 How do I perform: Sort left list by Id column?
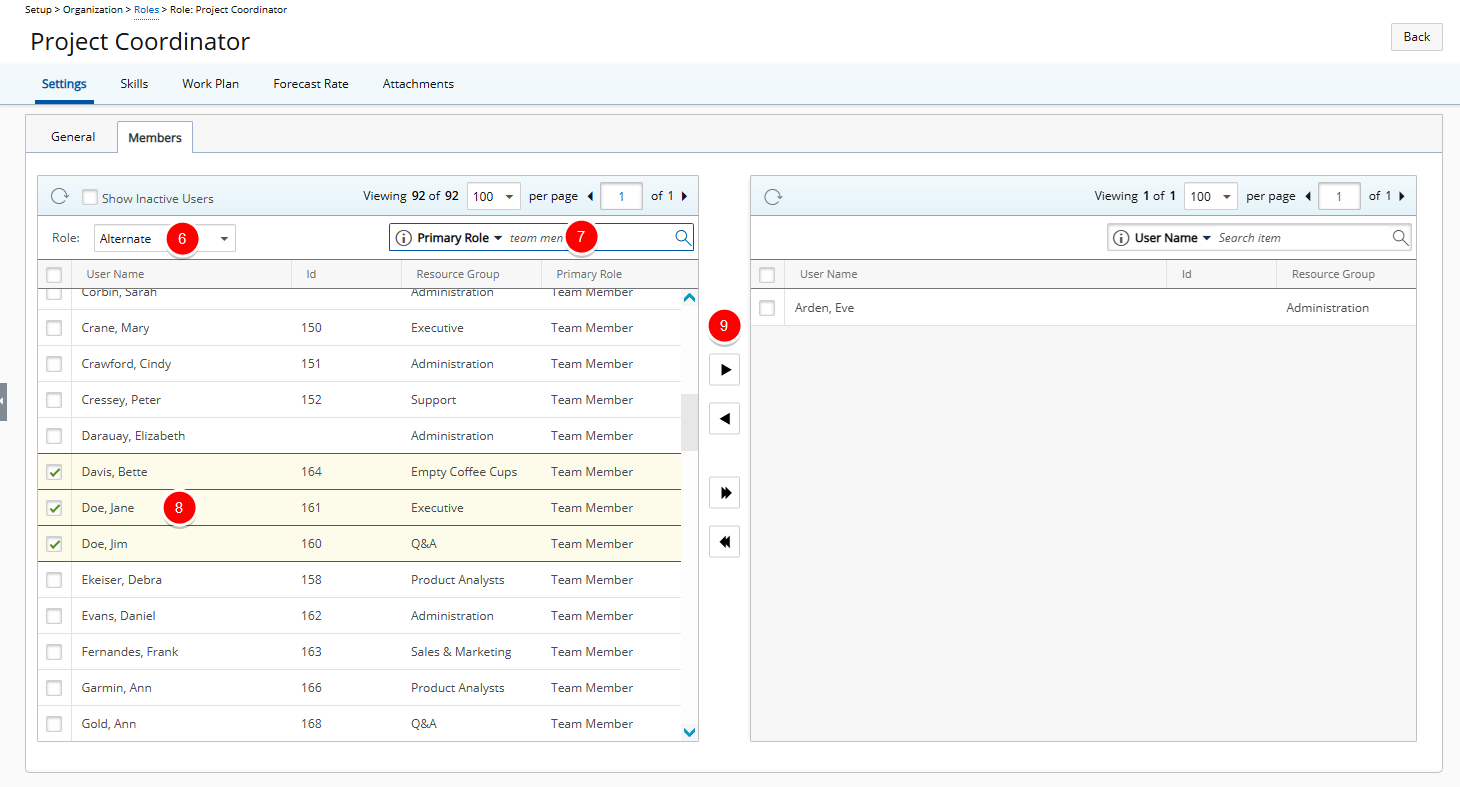point(311,274)
